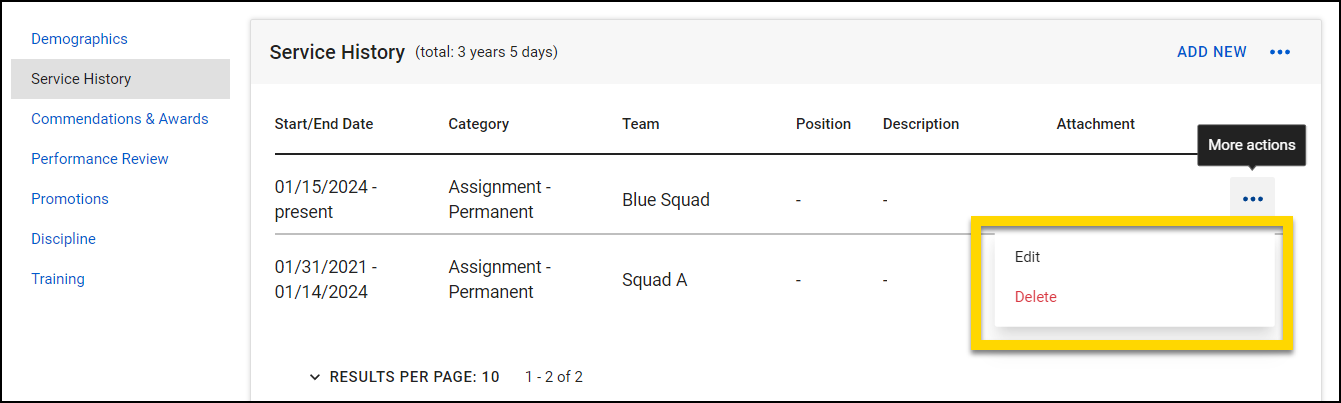
Task: Click the Position column header
Action: coord(823,124)
